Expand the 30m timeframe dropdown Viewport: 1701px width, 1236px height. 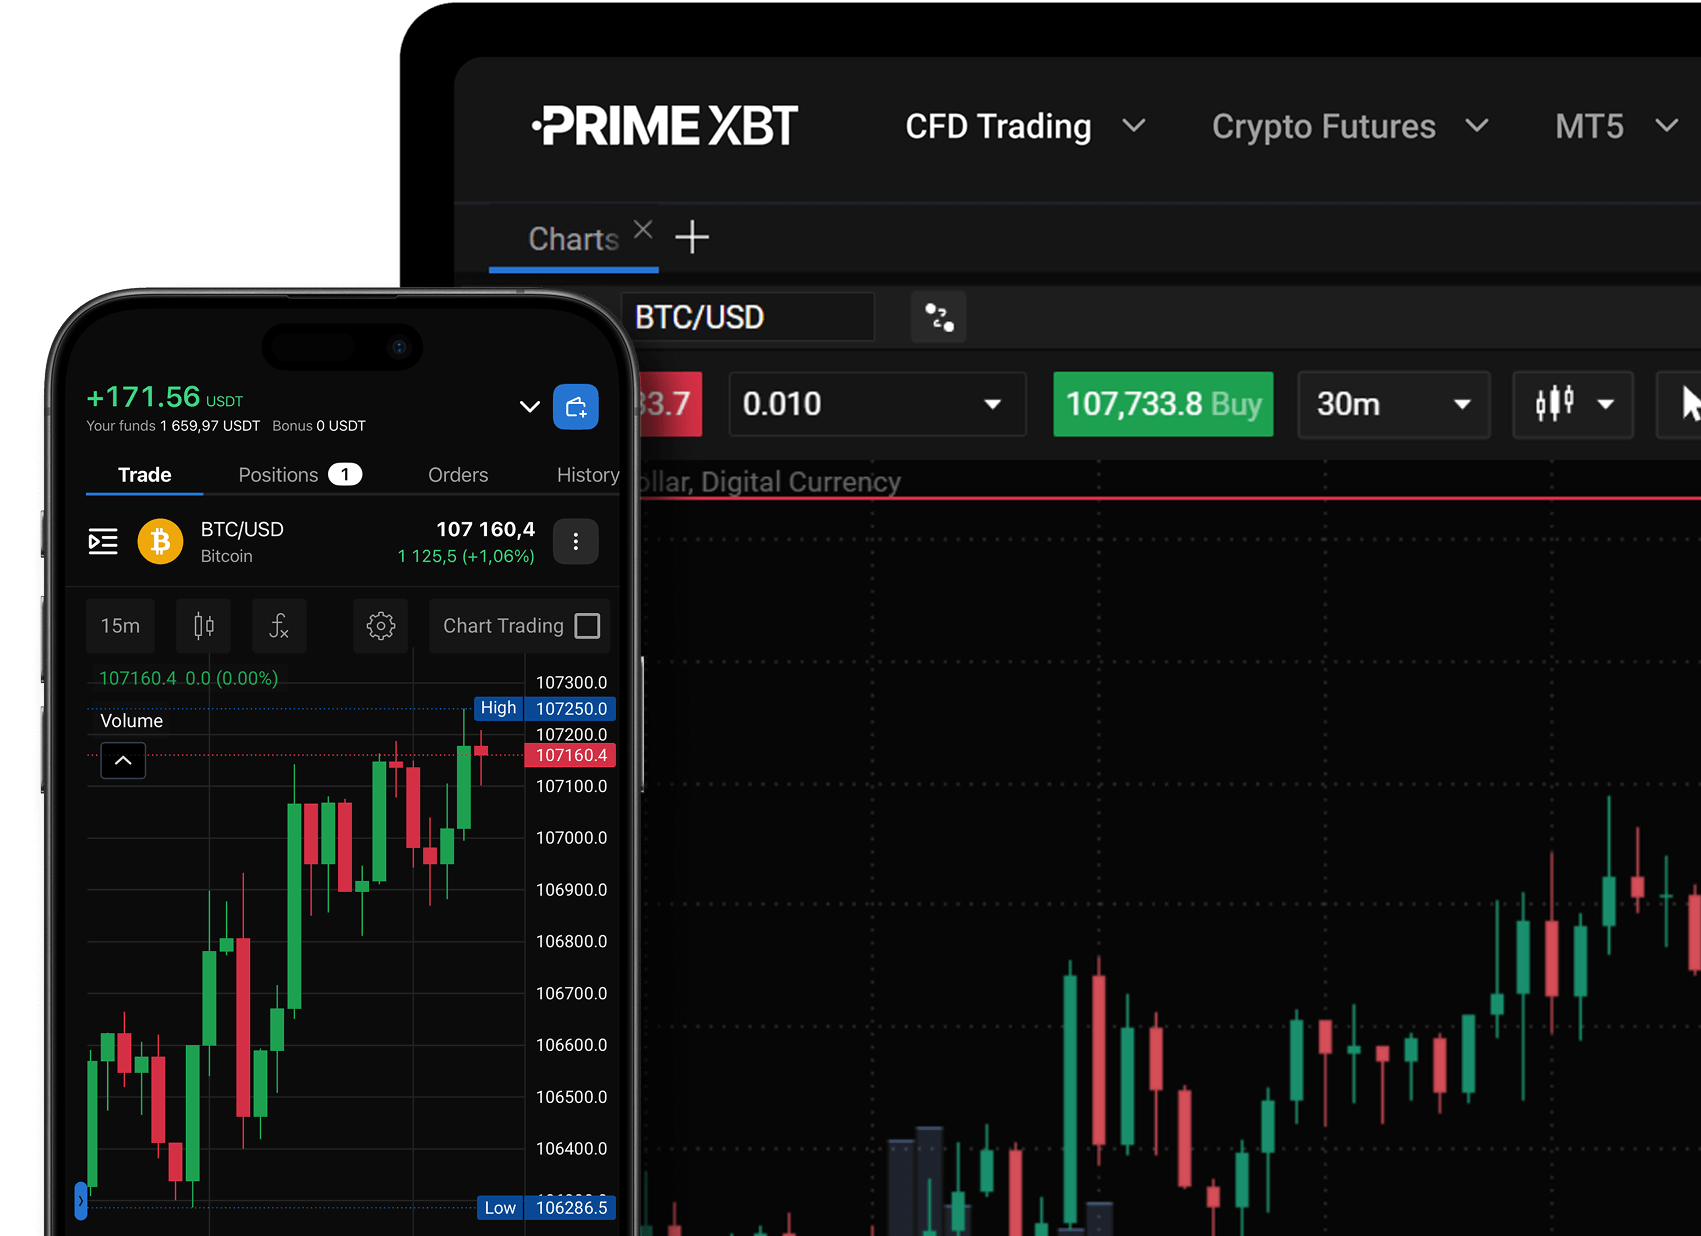point(1392,405)
